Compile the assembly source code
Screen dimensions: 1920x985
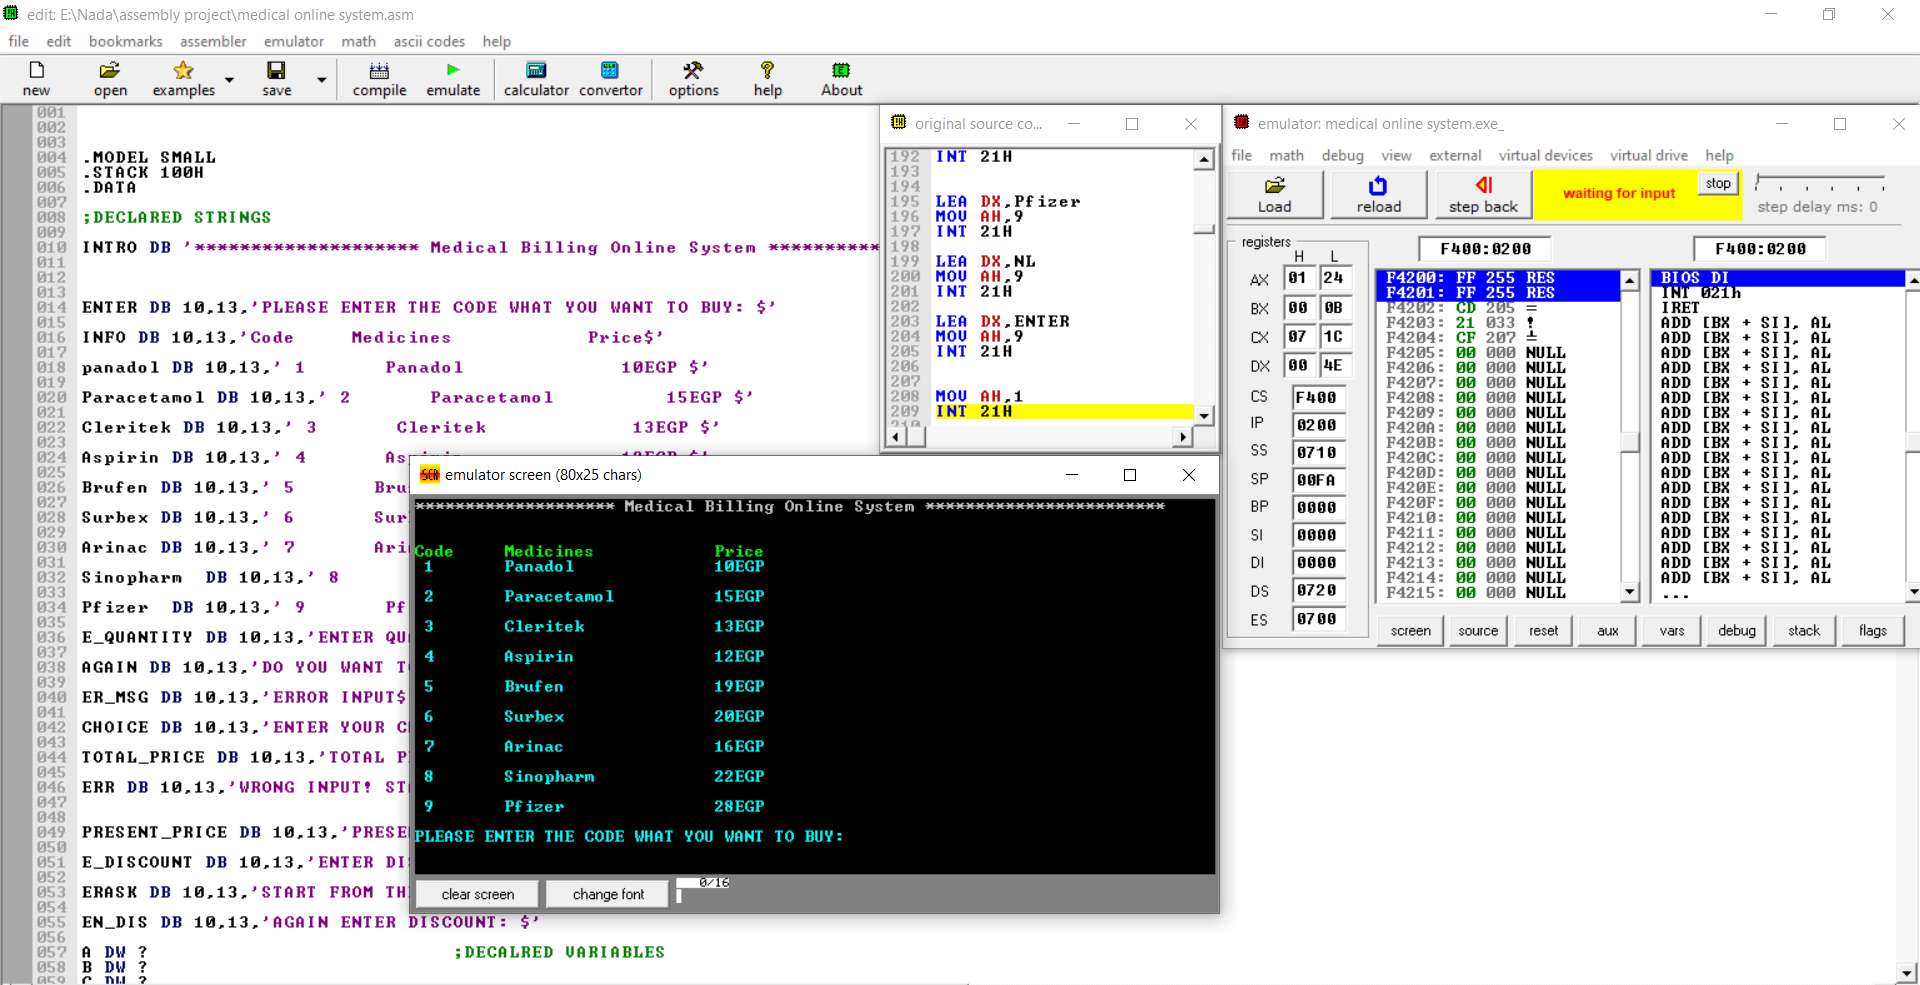[379, 78]
